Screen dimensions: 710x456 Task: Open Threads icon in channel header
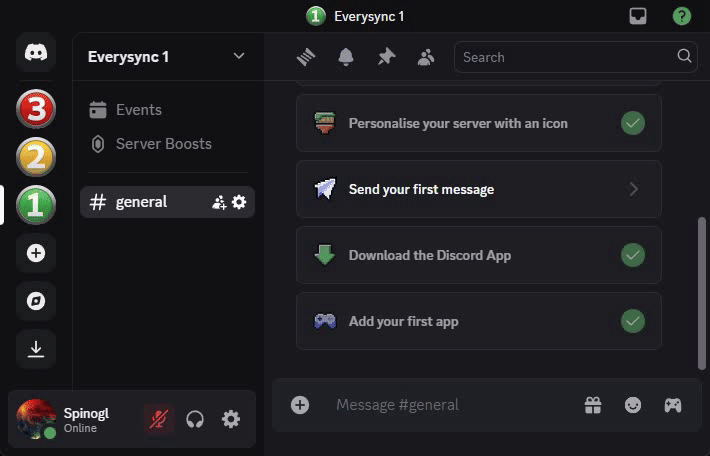(x=306, y=57)
